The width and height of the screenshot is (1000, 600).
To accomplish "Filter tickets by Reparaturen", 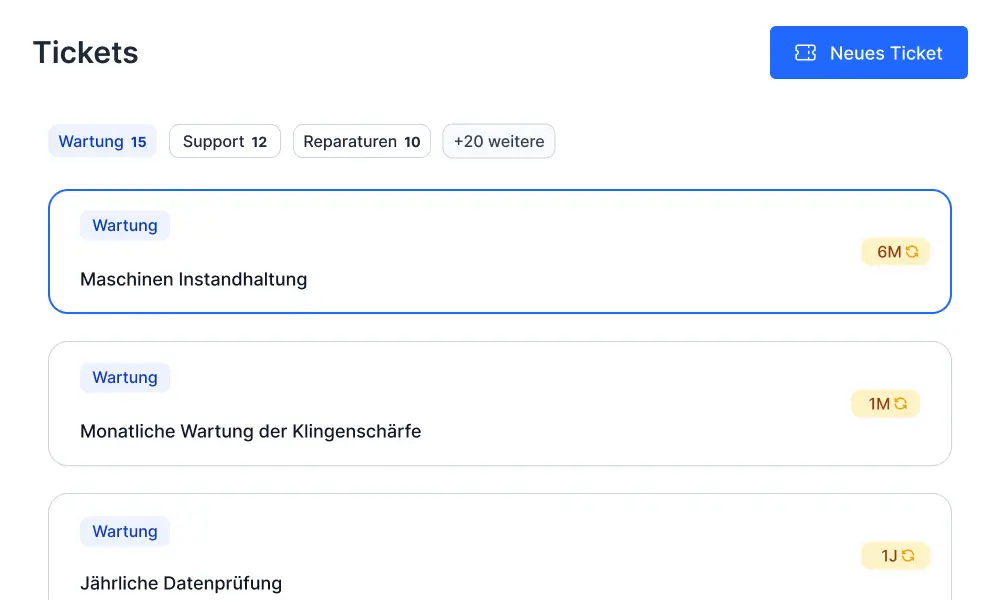I will point(361,142).
